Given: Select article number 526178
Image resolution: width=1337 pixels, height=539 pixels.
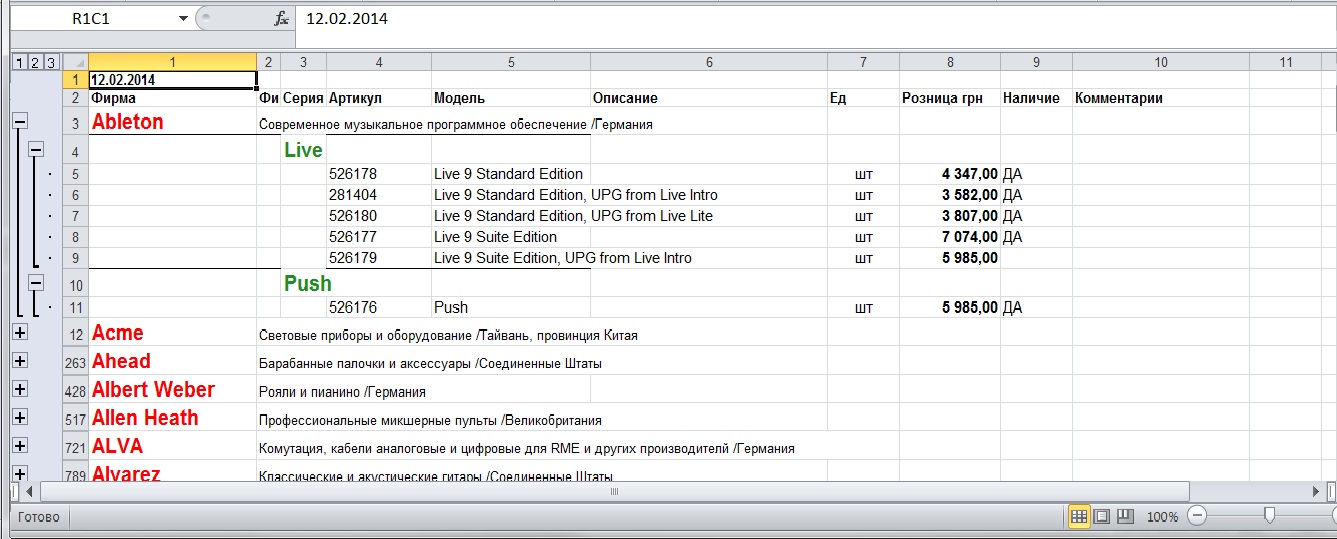Looking at the screenshot, I should click(x=379, y=174).
